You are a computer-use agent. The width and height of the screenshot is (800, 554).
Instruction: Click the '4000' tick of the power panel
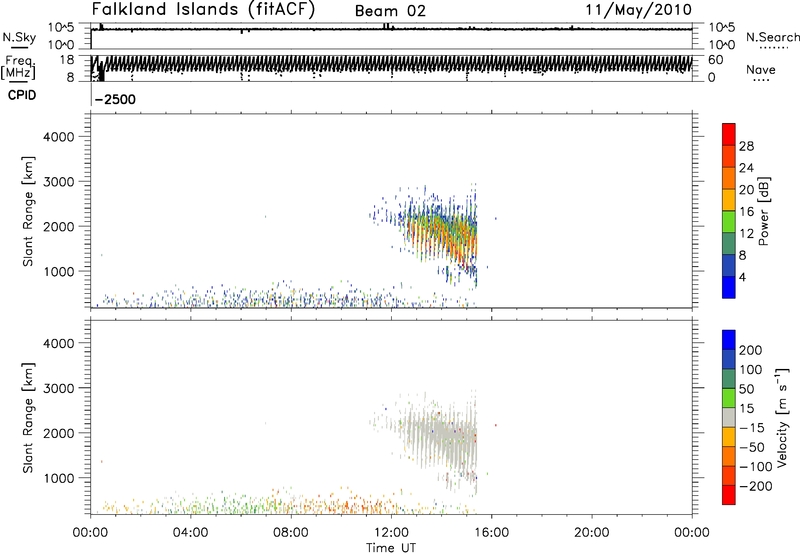pyautogui.click(x=59, y=137)
